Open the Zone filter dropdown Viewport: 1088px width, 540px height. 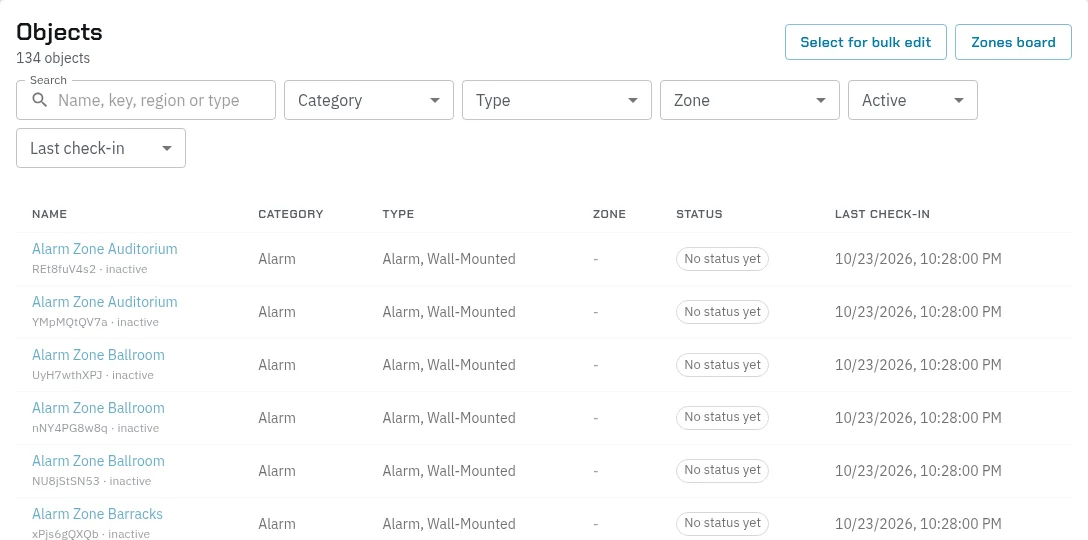point(749,100)
